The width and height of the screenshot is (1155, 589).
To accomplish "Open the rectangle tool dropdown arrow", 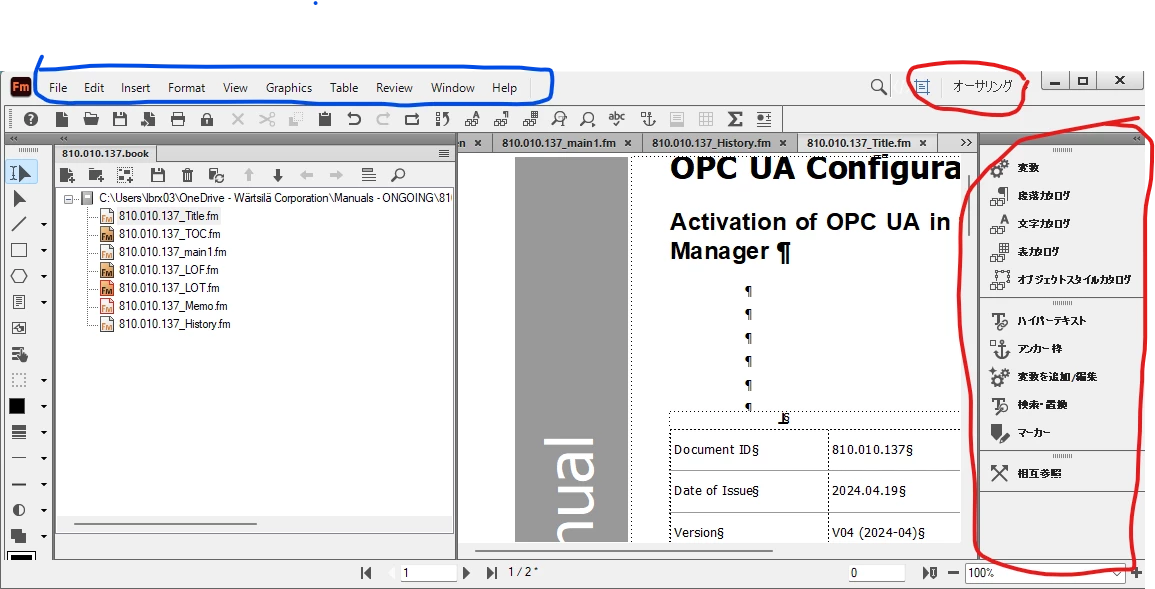I will click(x=43, y=250).
